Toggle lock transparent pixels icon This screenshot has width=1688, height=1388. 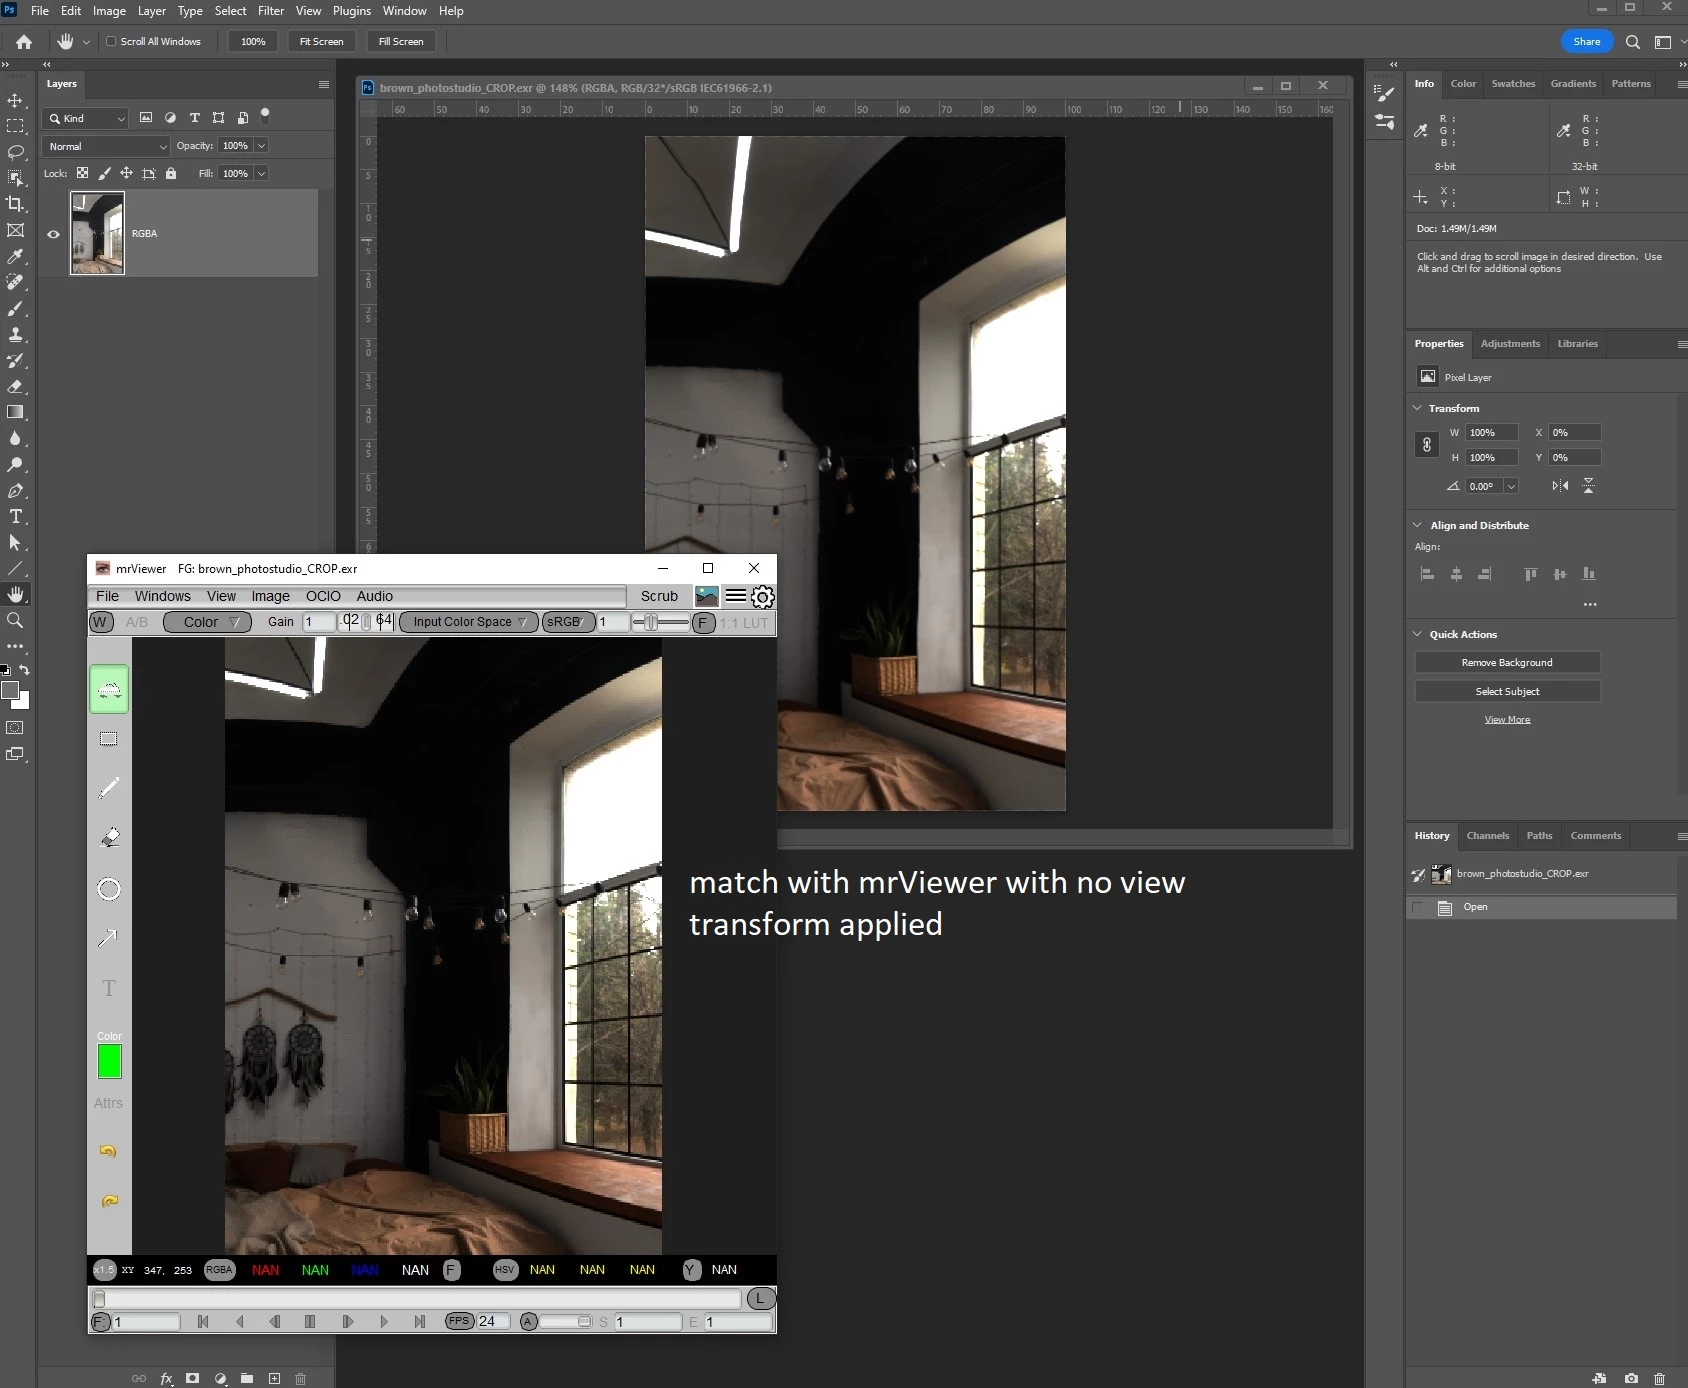coord(82,173)
